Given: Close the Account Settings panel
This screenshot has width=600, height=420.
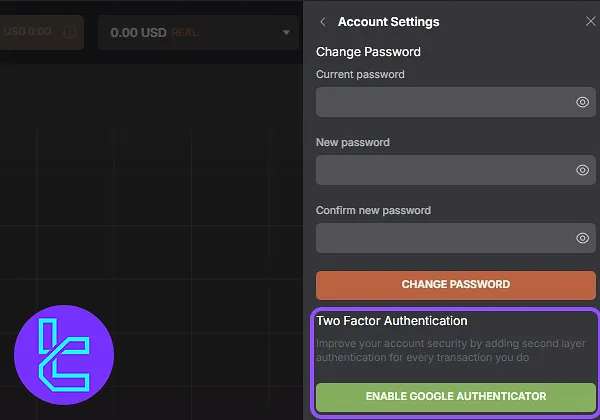Looking at the screenshot, I should pyautogui.click(x=590, y=21).
